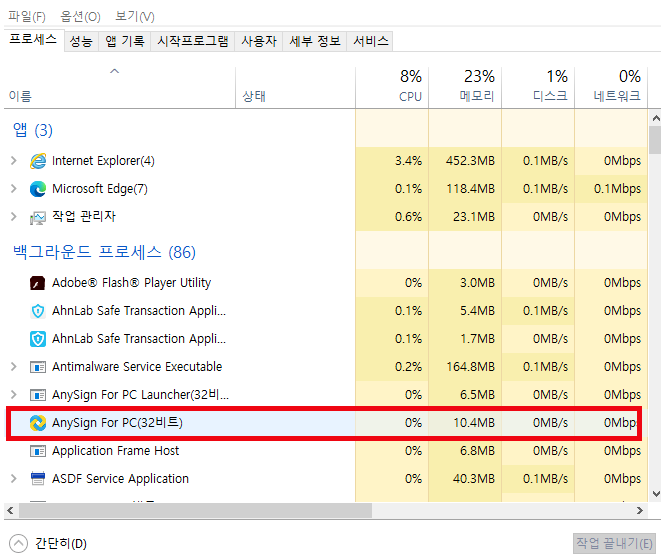Click the 백그라운드 프로세스 (86) group heading

pos(104,252)
